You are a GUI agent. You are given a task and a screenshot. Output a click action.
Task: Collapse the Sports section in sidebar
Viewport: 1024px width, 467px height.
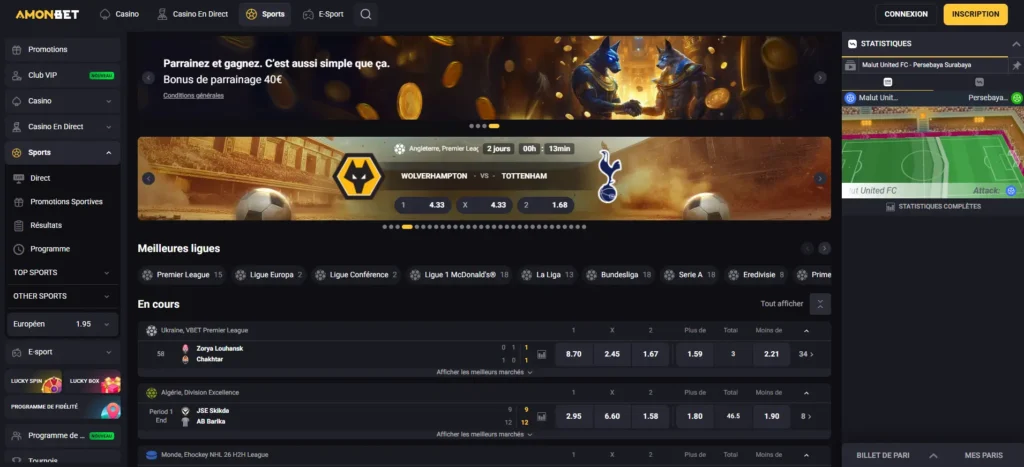click(63, 152)
